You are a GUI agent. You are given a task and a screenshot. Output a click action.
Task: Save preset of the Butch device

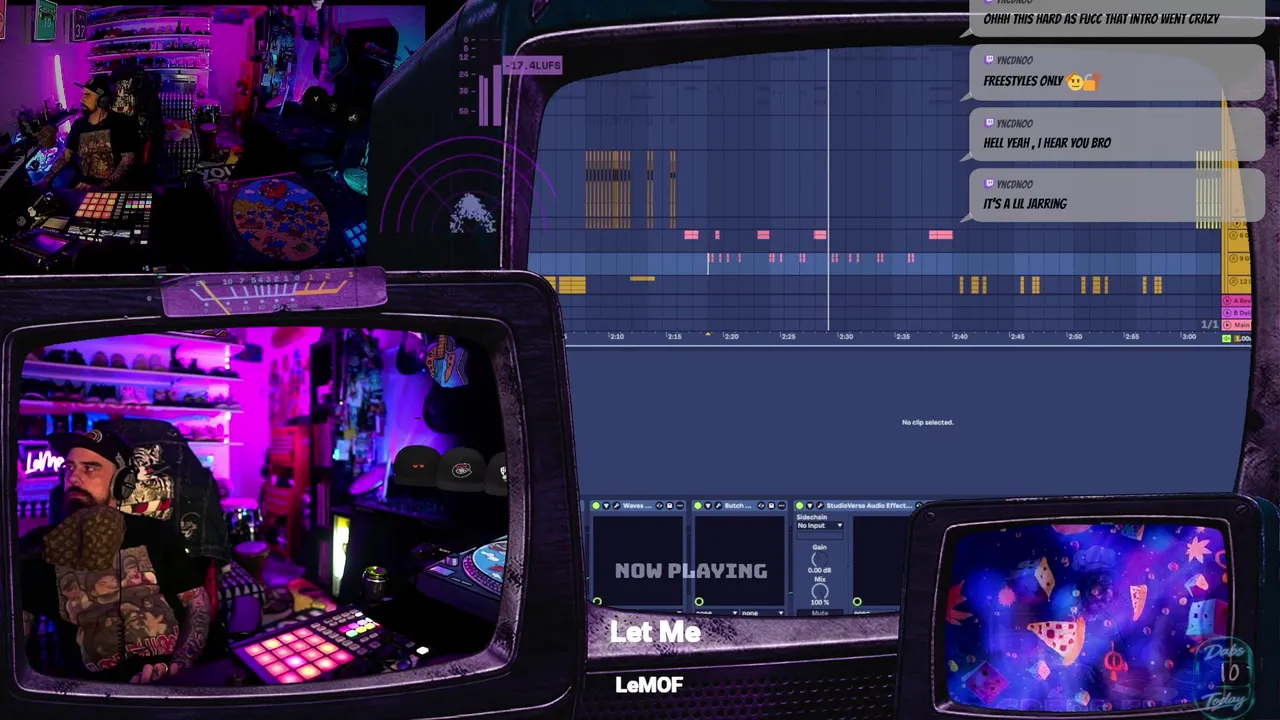coord(771,506)
